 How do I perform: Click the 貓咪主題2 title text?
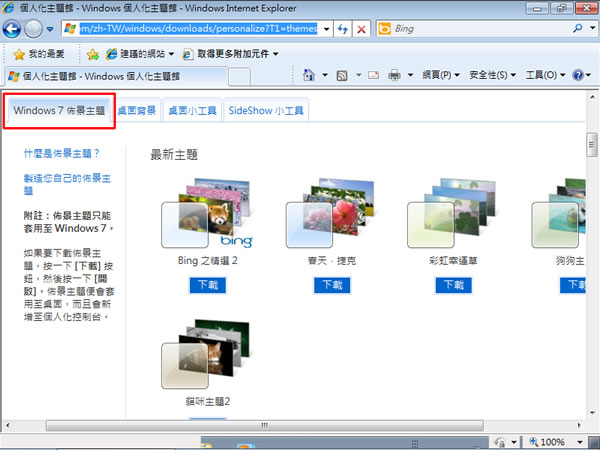click(x=208, y=401)
